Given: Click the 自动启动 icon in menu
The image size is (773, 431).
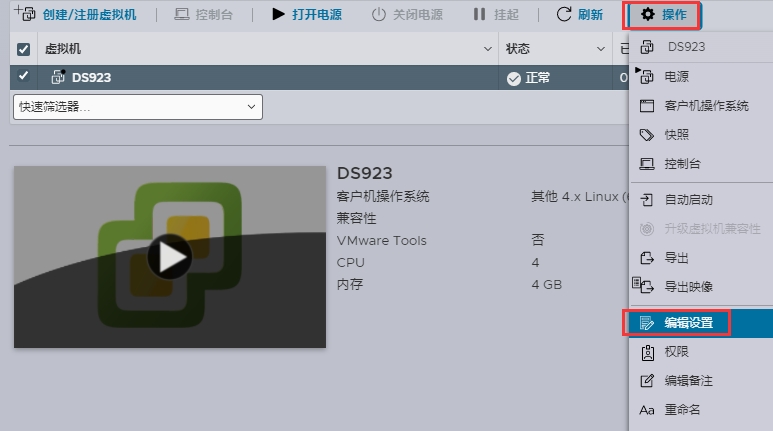Looking at the screenshot, I should pyautogui.click(x=647, y=200).
